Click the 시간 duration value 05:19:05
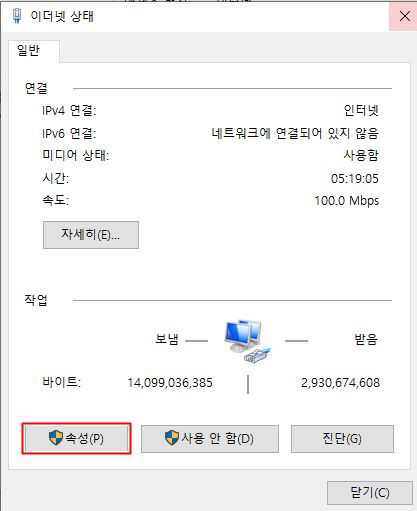Screen dimensions: 417x511 pos(355,179)
